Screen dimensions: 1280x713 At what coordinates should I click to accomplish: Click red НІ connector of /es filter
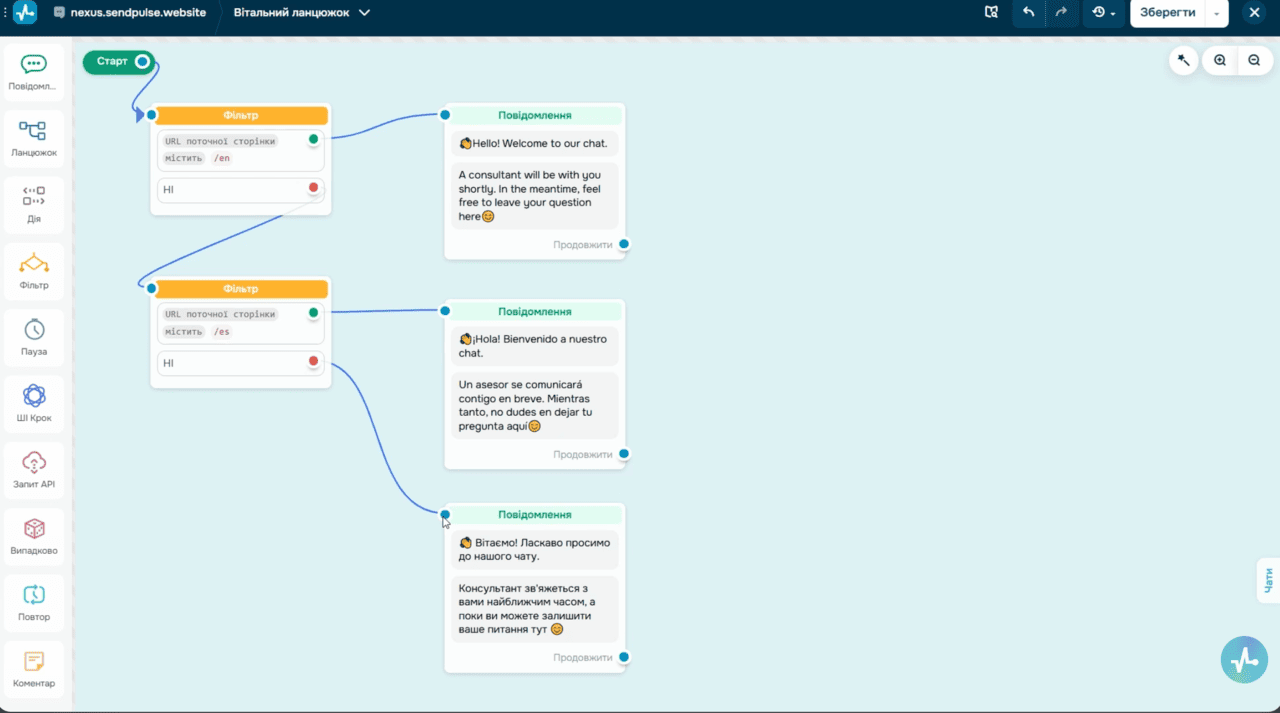pyautogui.click(x=314, y=361)
